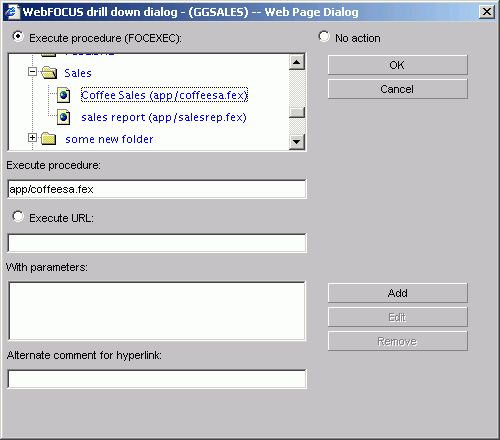Image resolution: width=500 pixels, height=440 pixels.
Task: Click the tree scrollbar up arrow
Action: [297, 62]
